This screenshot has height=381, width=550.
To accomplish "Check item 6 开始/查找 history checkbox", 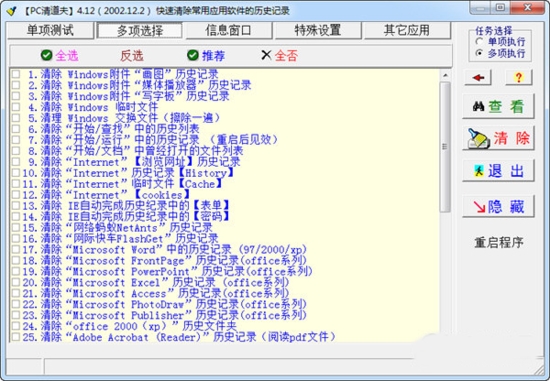I will (16, 129).
